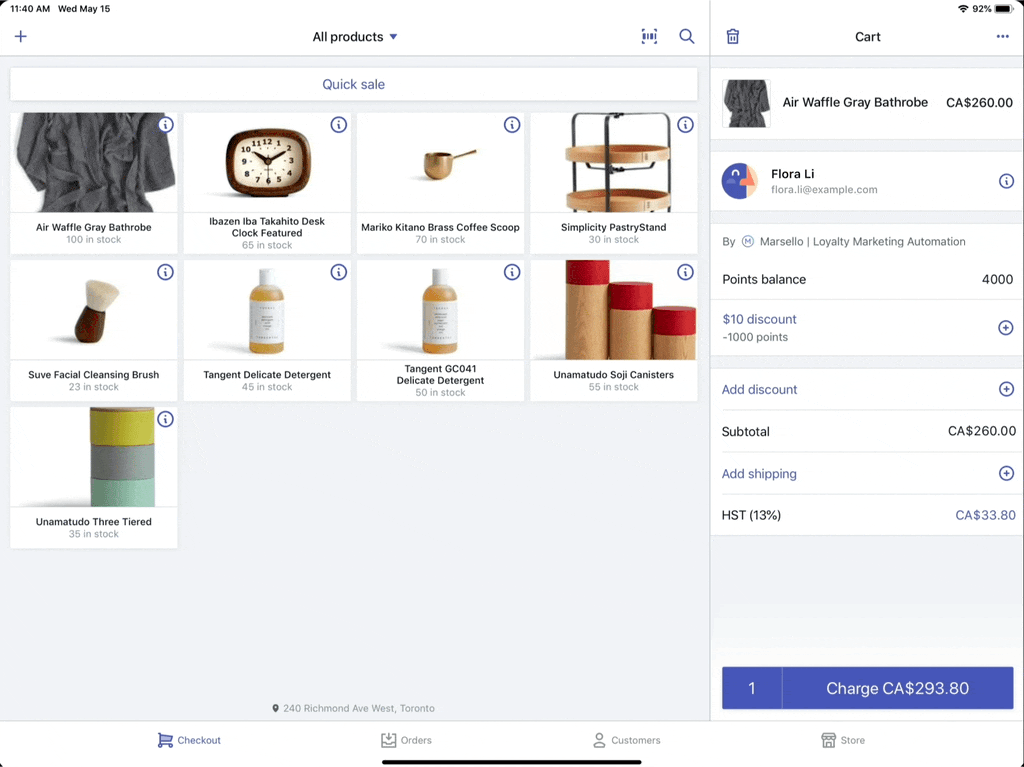Viewport: 1024px width, 767px height.
Task: Apply $10 discount with its plus icon
Action: [x=1006, y=327]
